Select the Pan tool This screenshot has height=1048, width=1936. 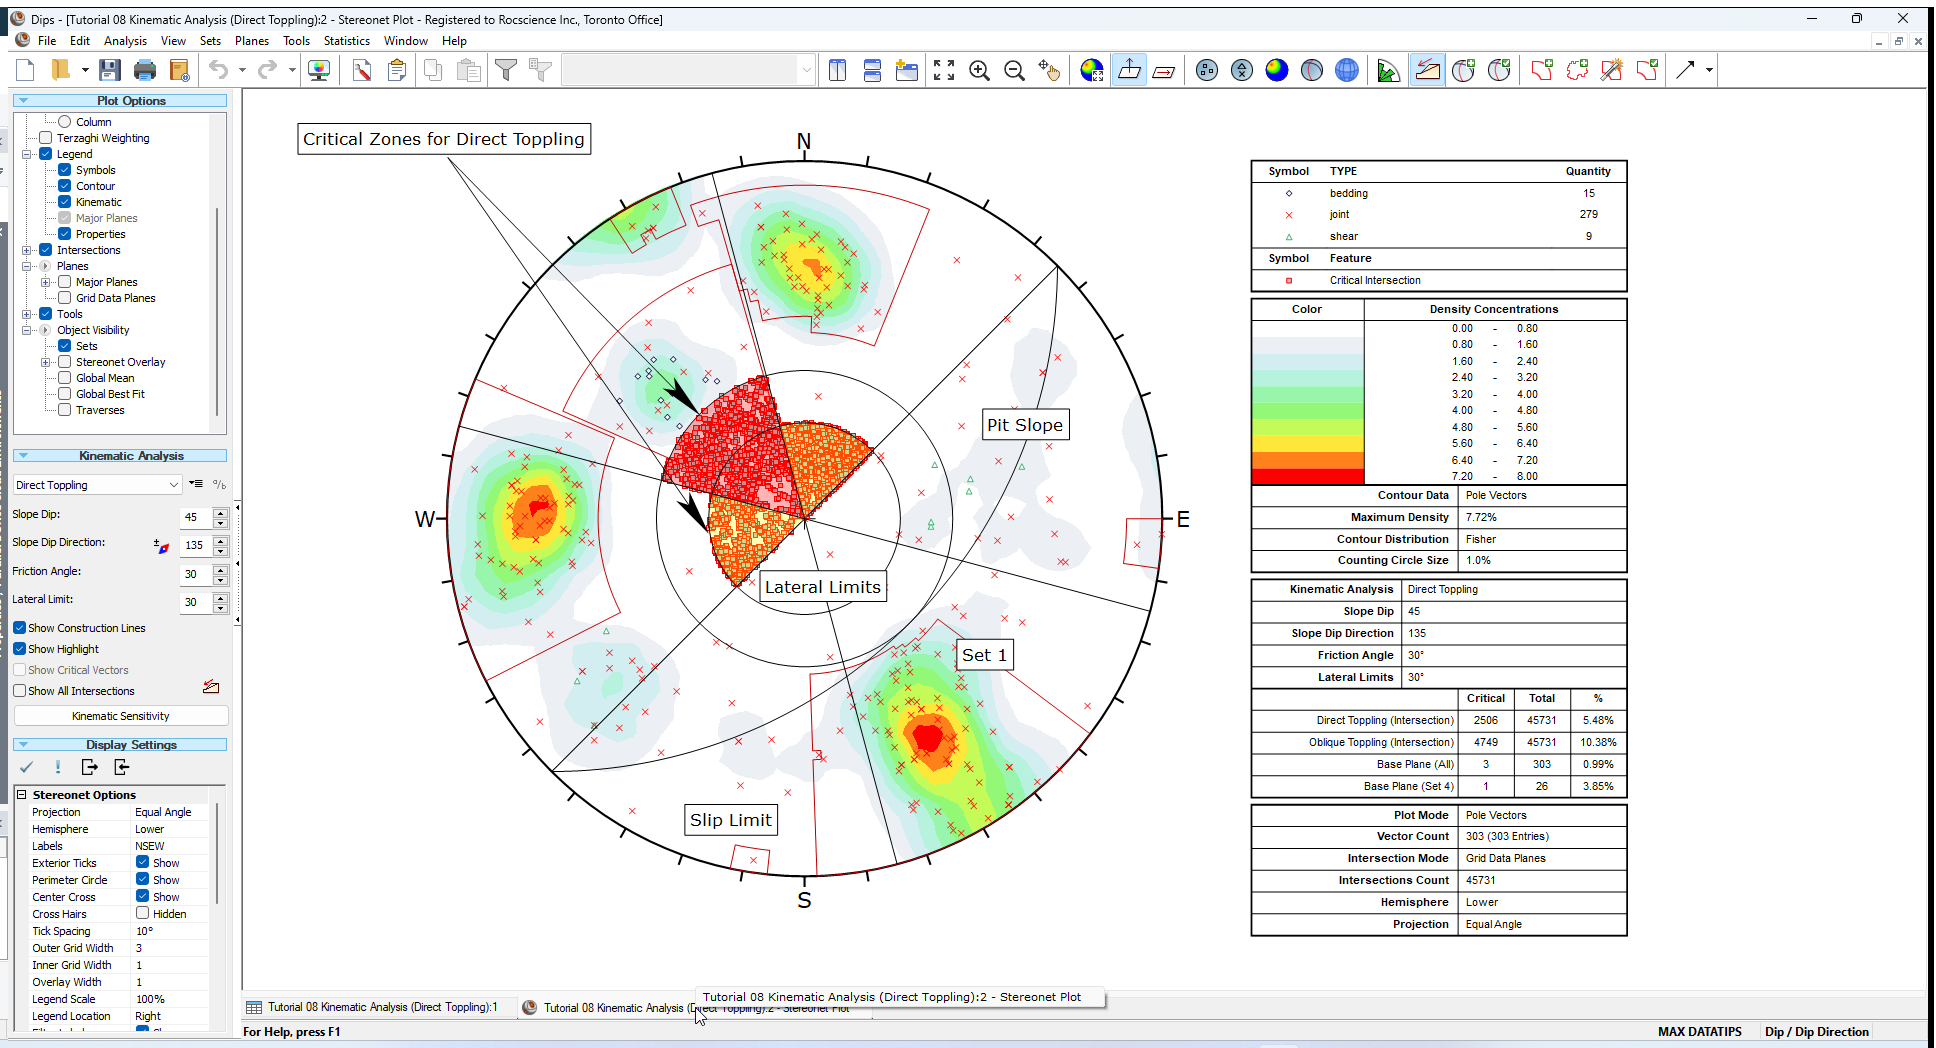(1050, 70)
